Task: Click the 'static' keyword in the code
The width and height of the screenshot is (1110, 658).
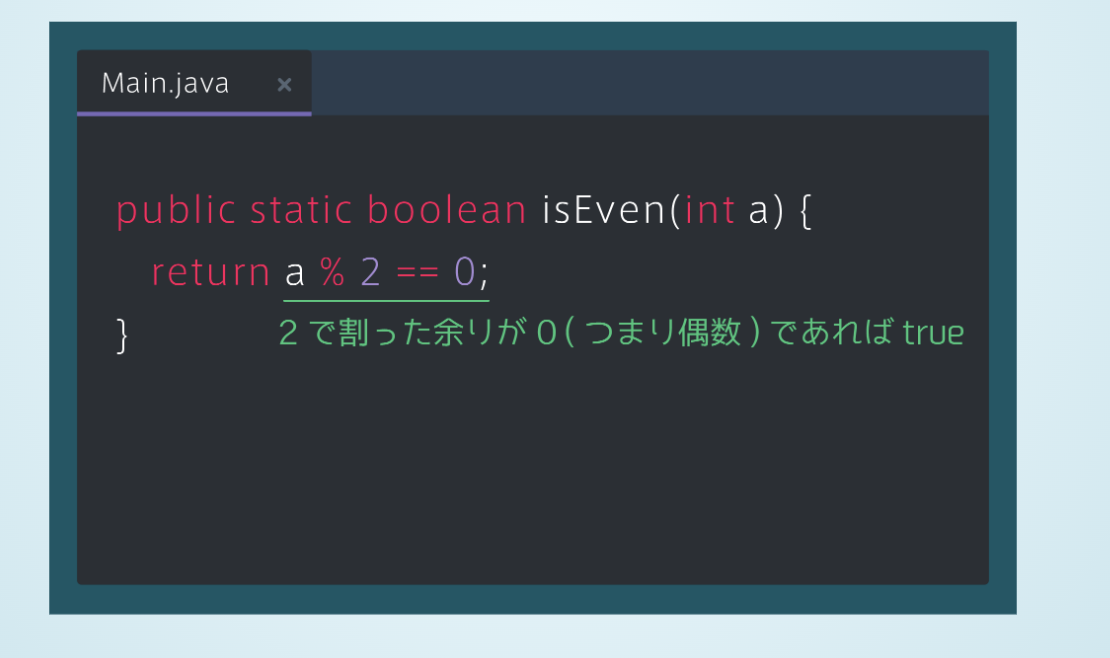Action: [x=301, y=210]
